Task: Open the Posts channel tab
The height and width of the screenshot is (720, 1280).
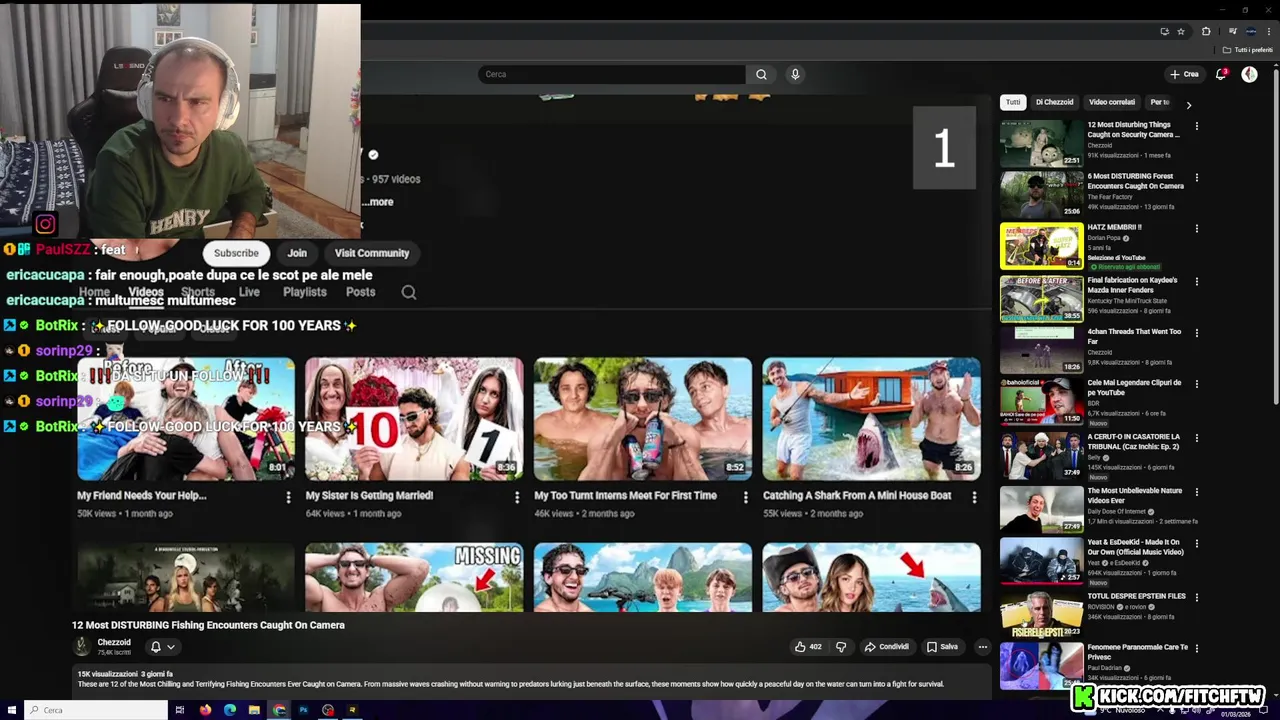Action: [361, 292]
